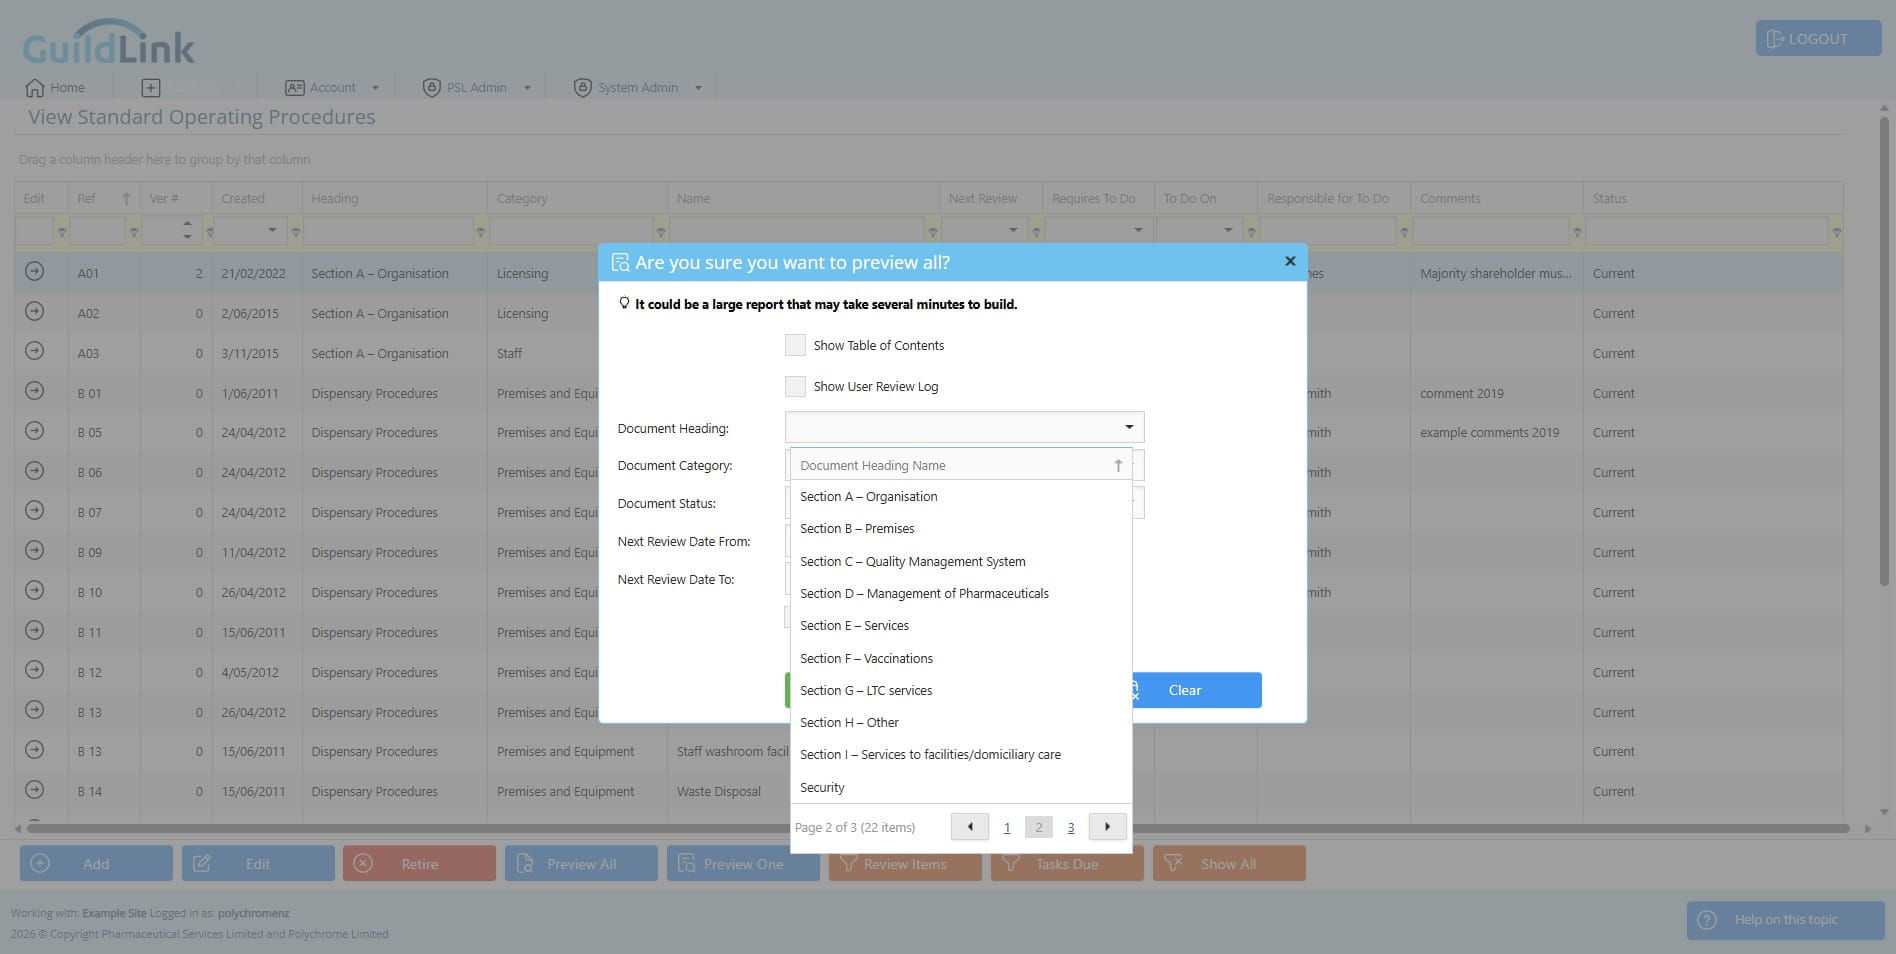
Task: Open the System Admin menu
Action: pos(638,88)
